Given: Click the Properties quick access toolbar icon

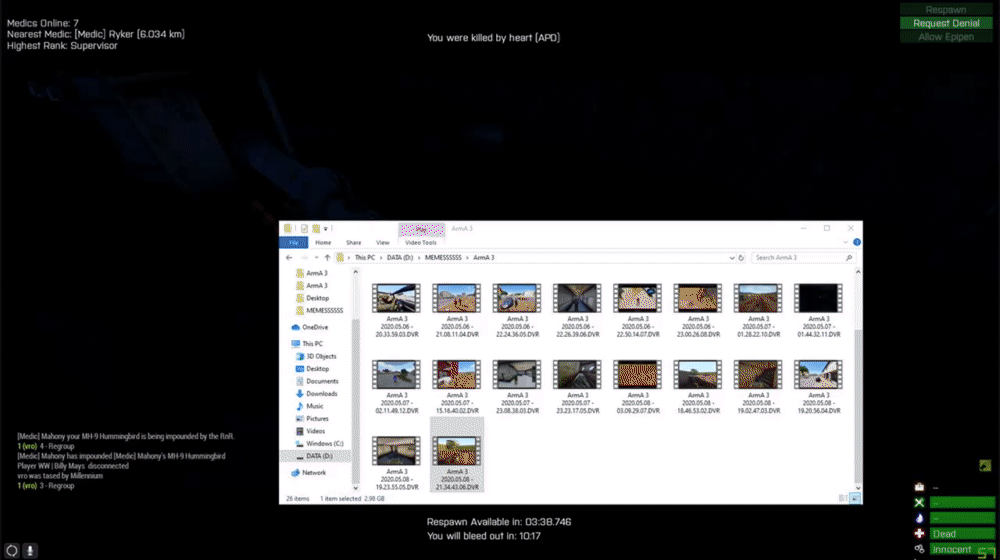Looking at the screenshot, I should (304, 228).
